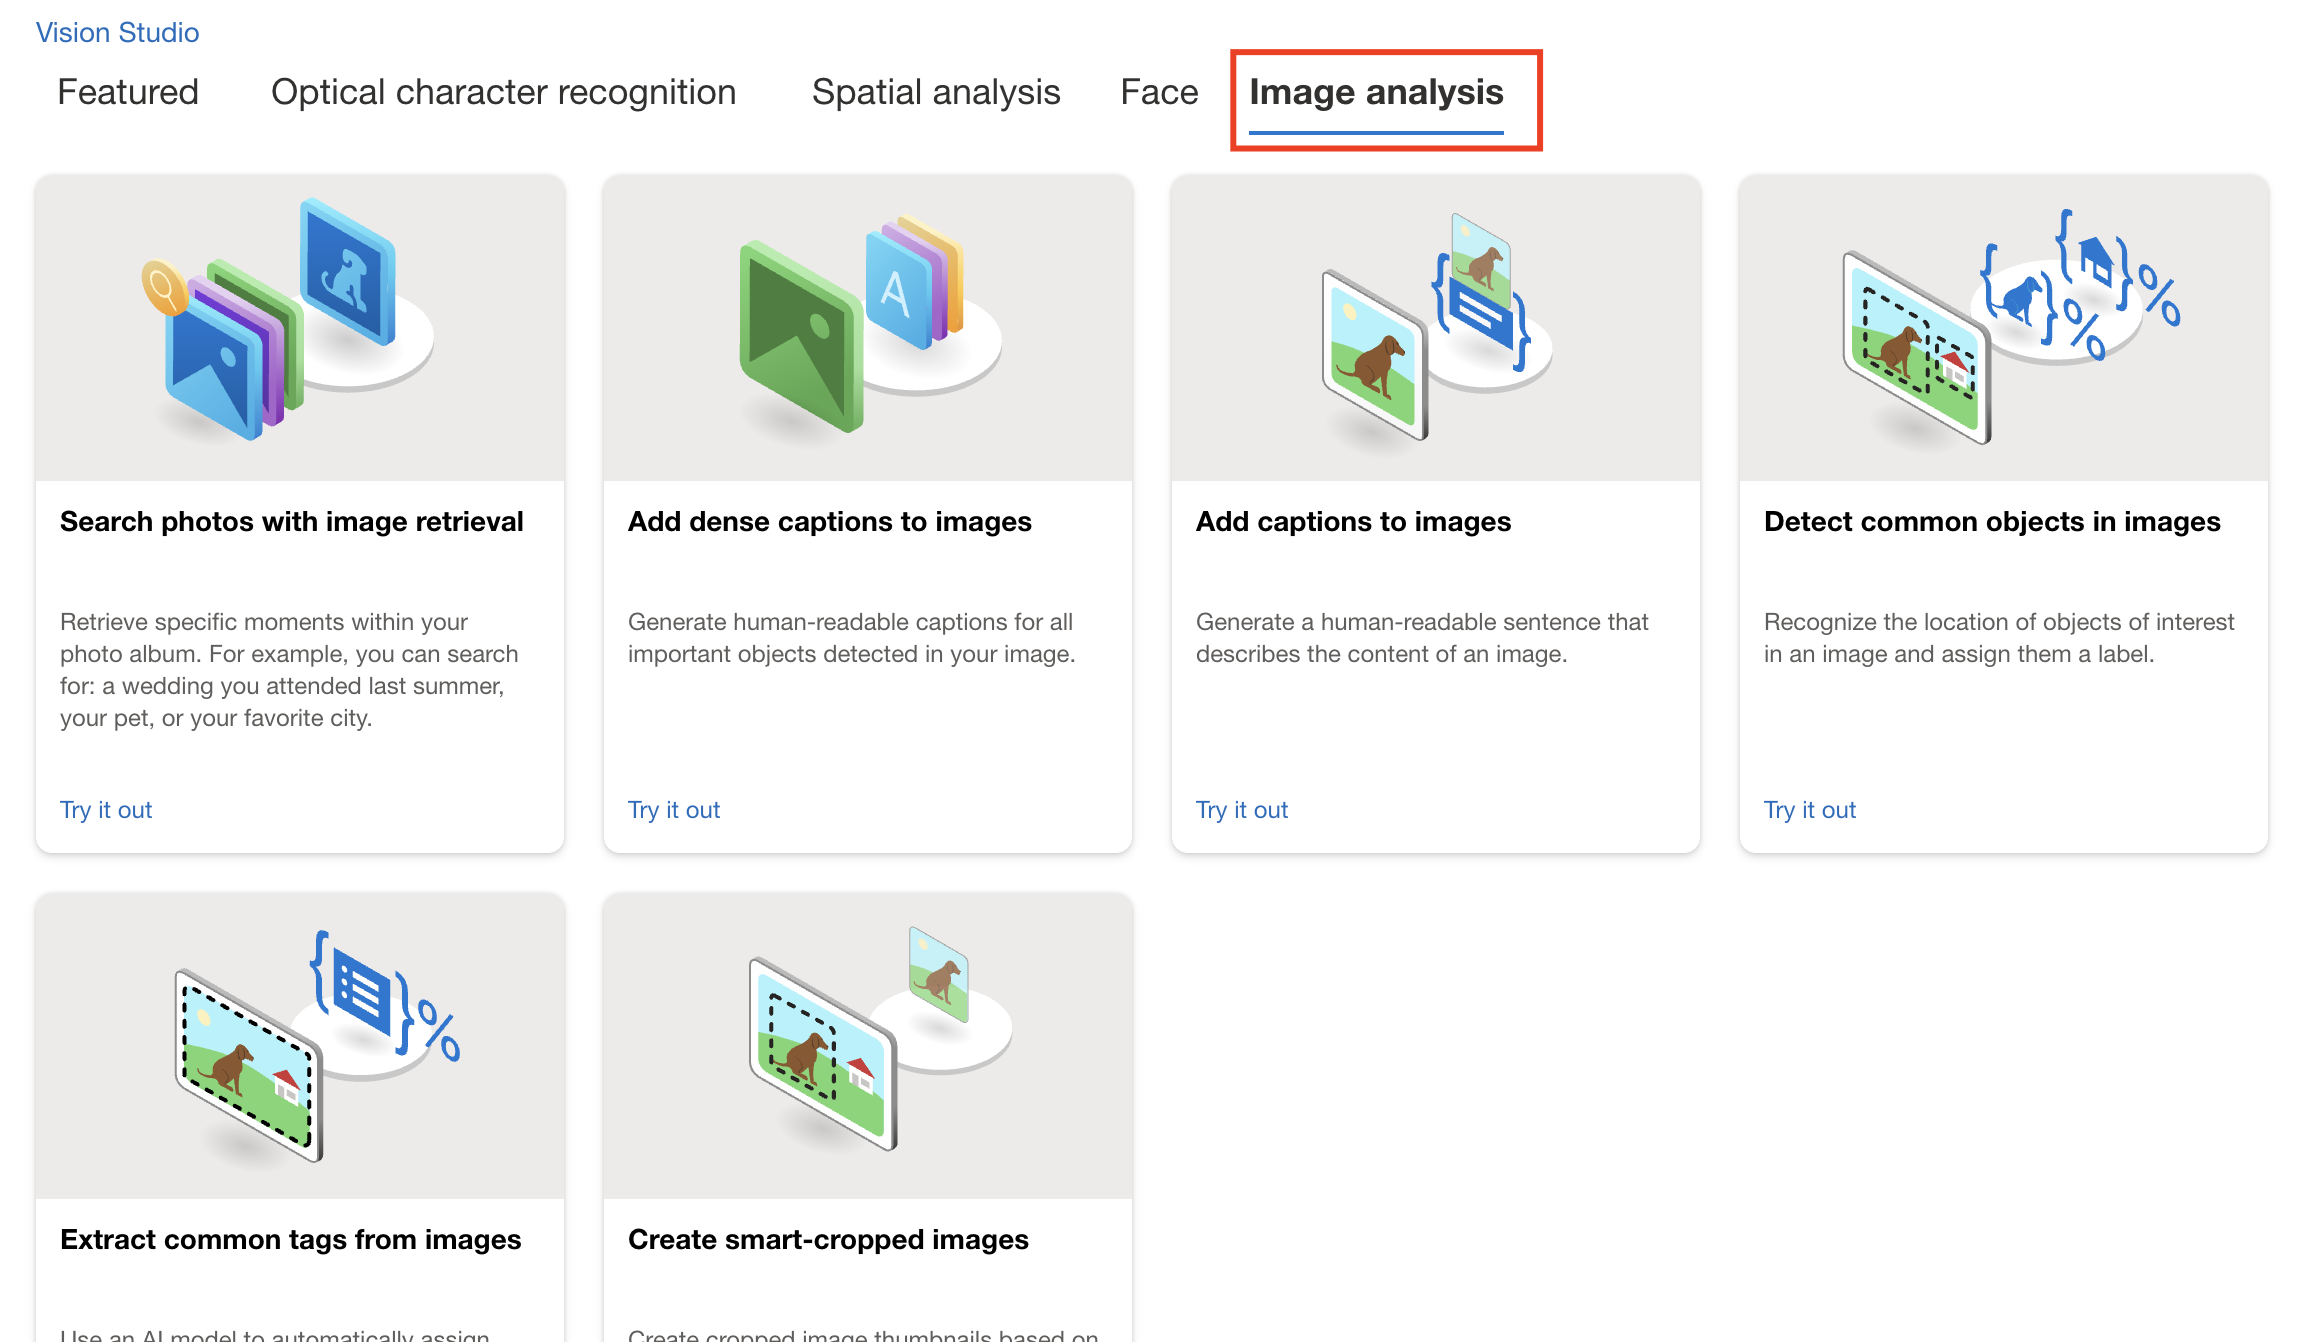Open Extract common tags from images title

click(290, 1240)
